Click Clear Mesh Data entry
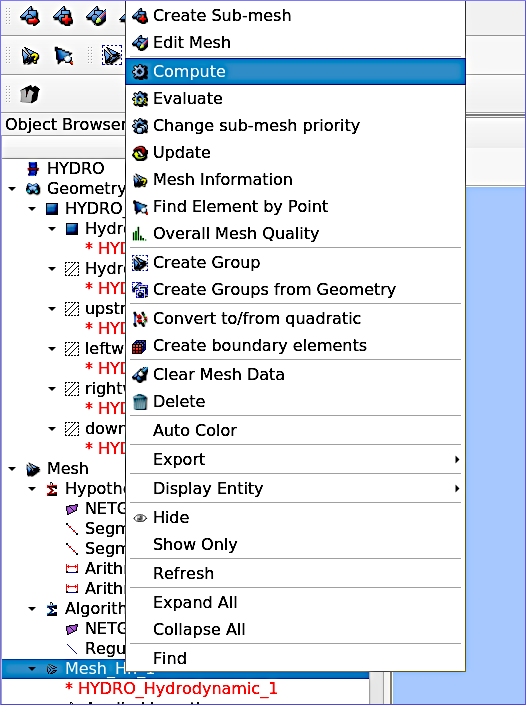 pyautogui.click(x=295, y=374)
